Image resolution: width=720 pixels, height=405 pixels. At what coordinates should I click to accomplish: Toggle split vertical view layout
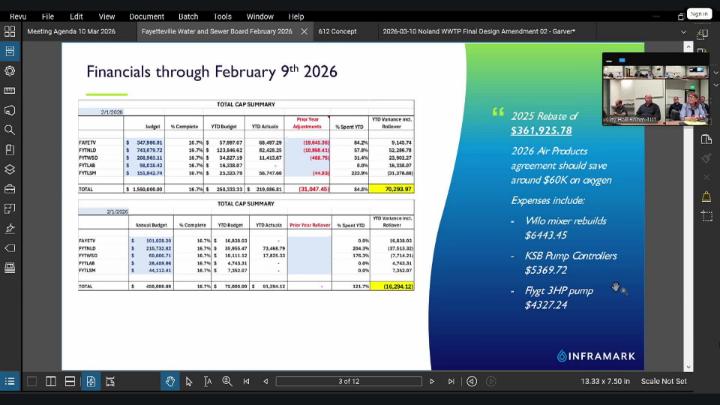pyautogui.click(x=51, y=381)
